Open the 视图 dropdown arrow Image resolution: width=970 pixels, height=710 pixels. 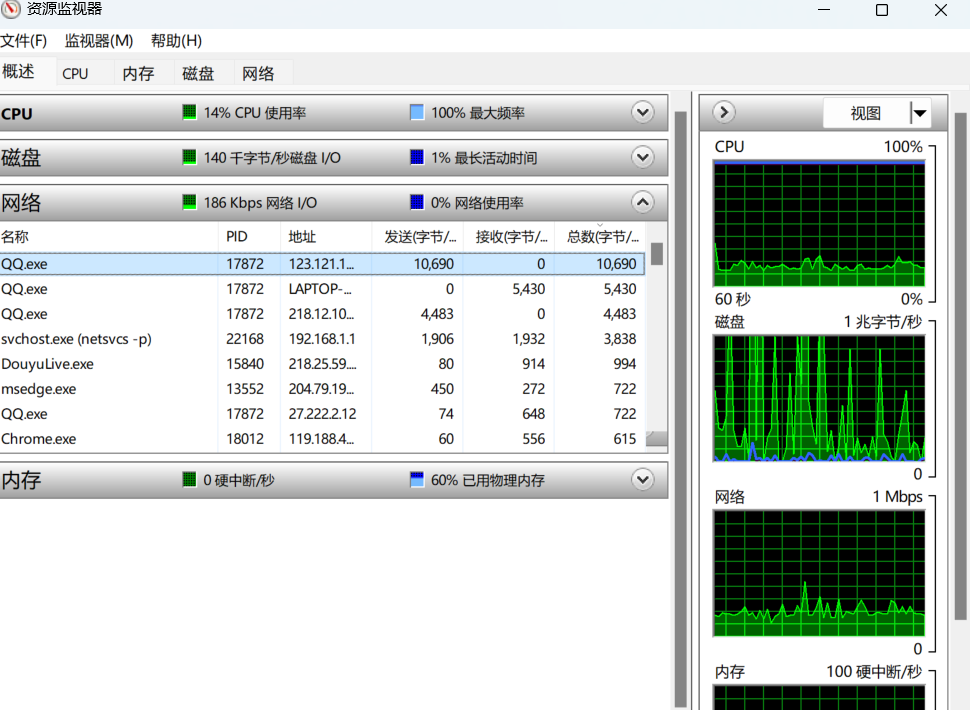tap(920, 113)
